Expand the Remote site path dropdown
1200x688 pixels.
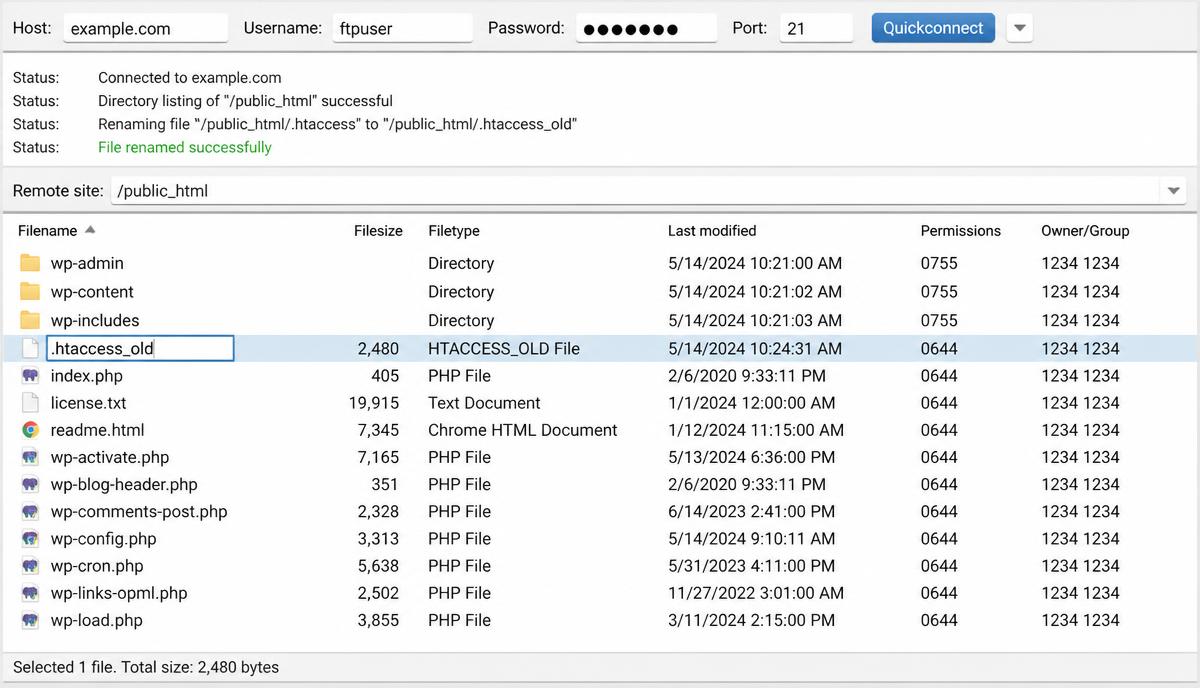pos(1173,190)
